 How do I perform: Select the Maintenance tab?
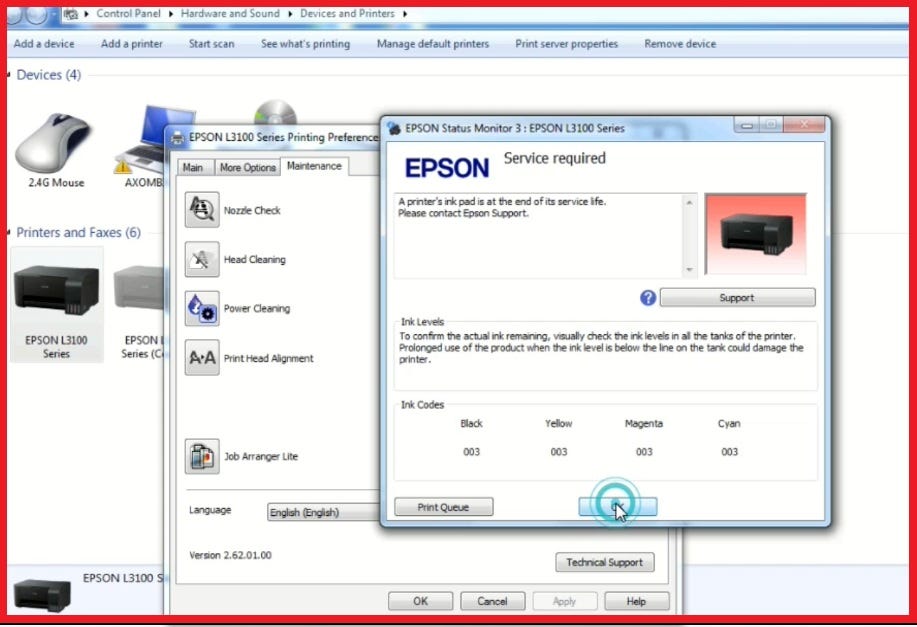pyautogui.click(x=314, y=166)
